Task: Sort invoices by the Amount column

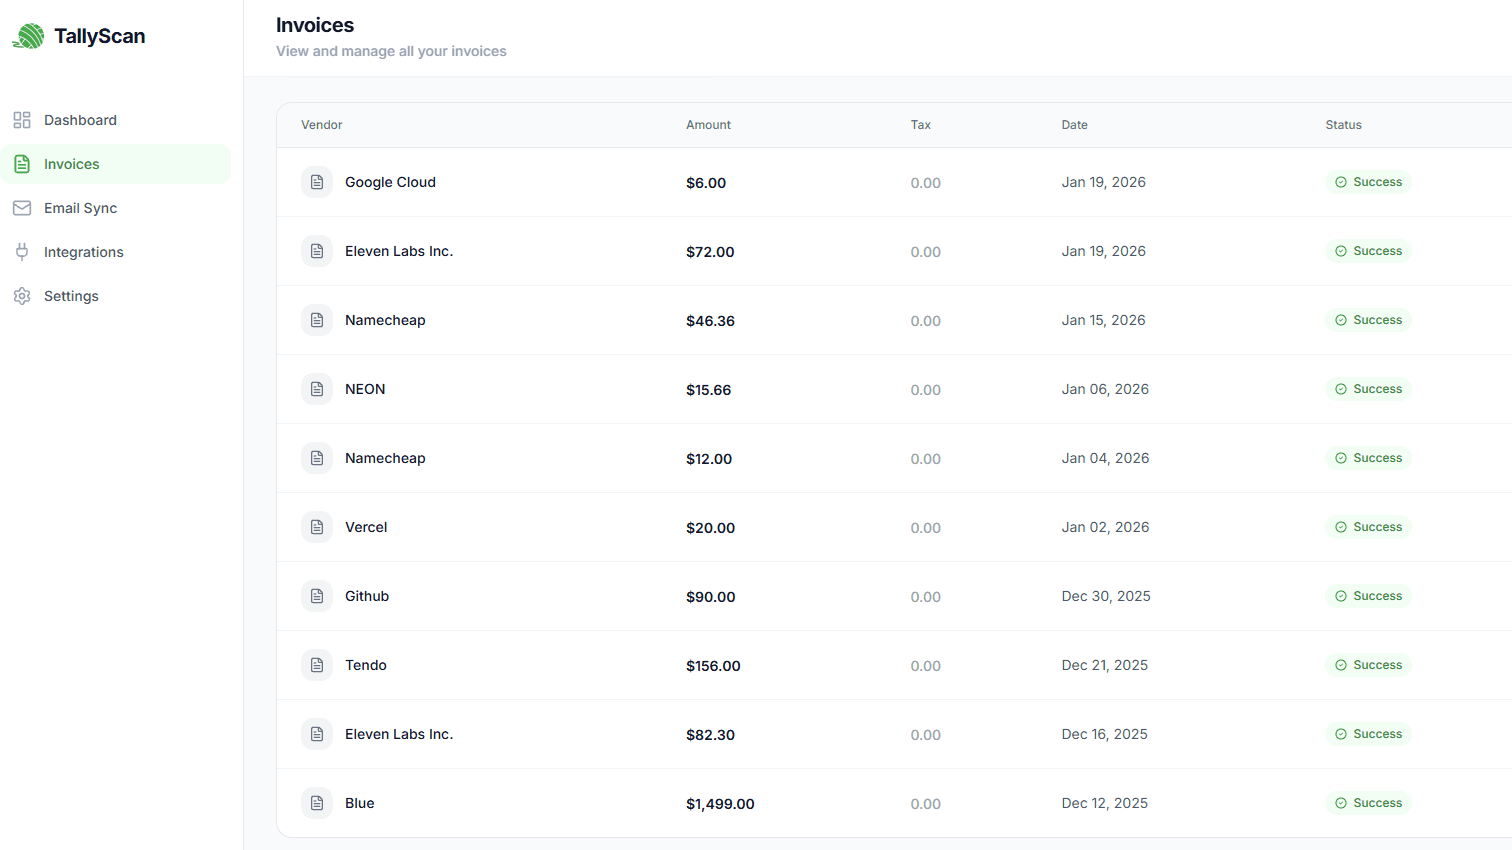Action: 708,124
